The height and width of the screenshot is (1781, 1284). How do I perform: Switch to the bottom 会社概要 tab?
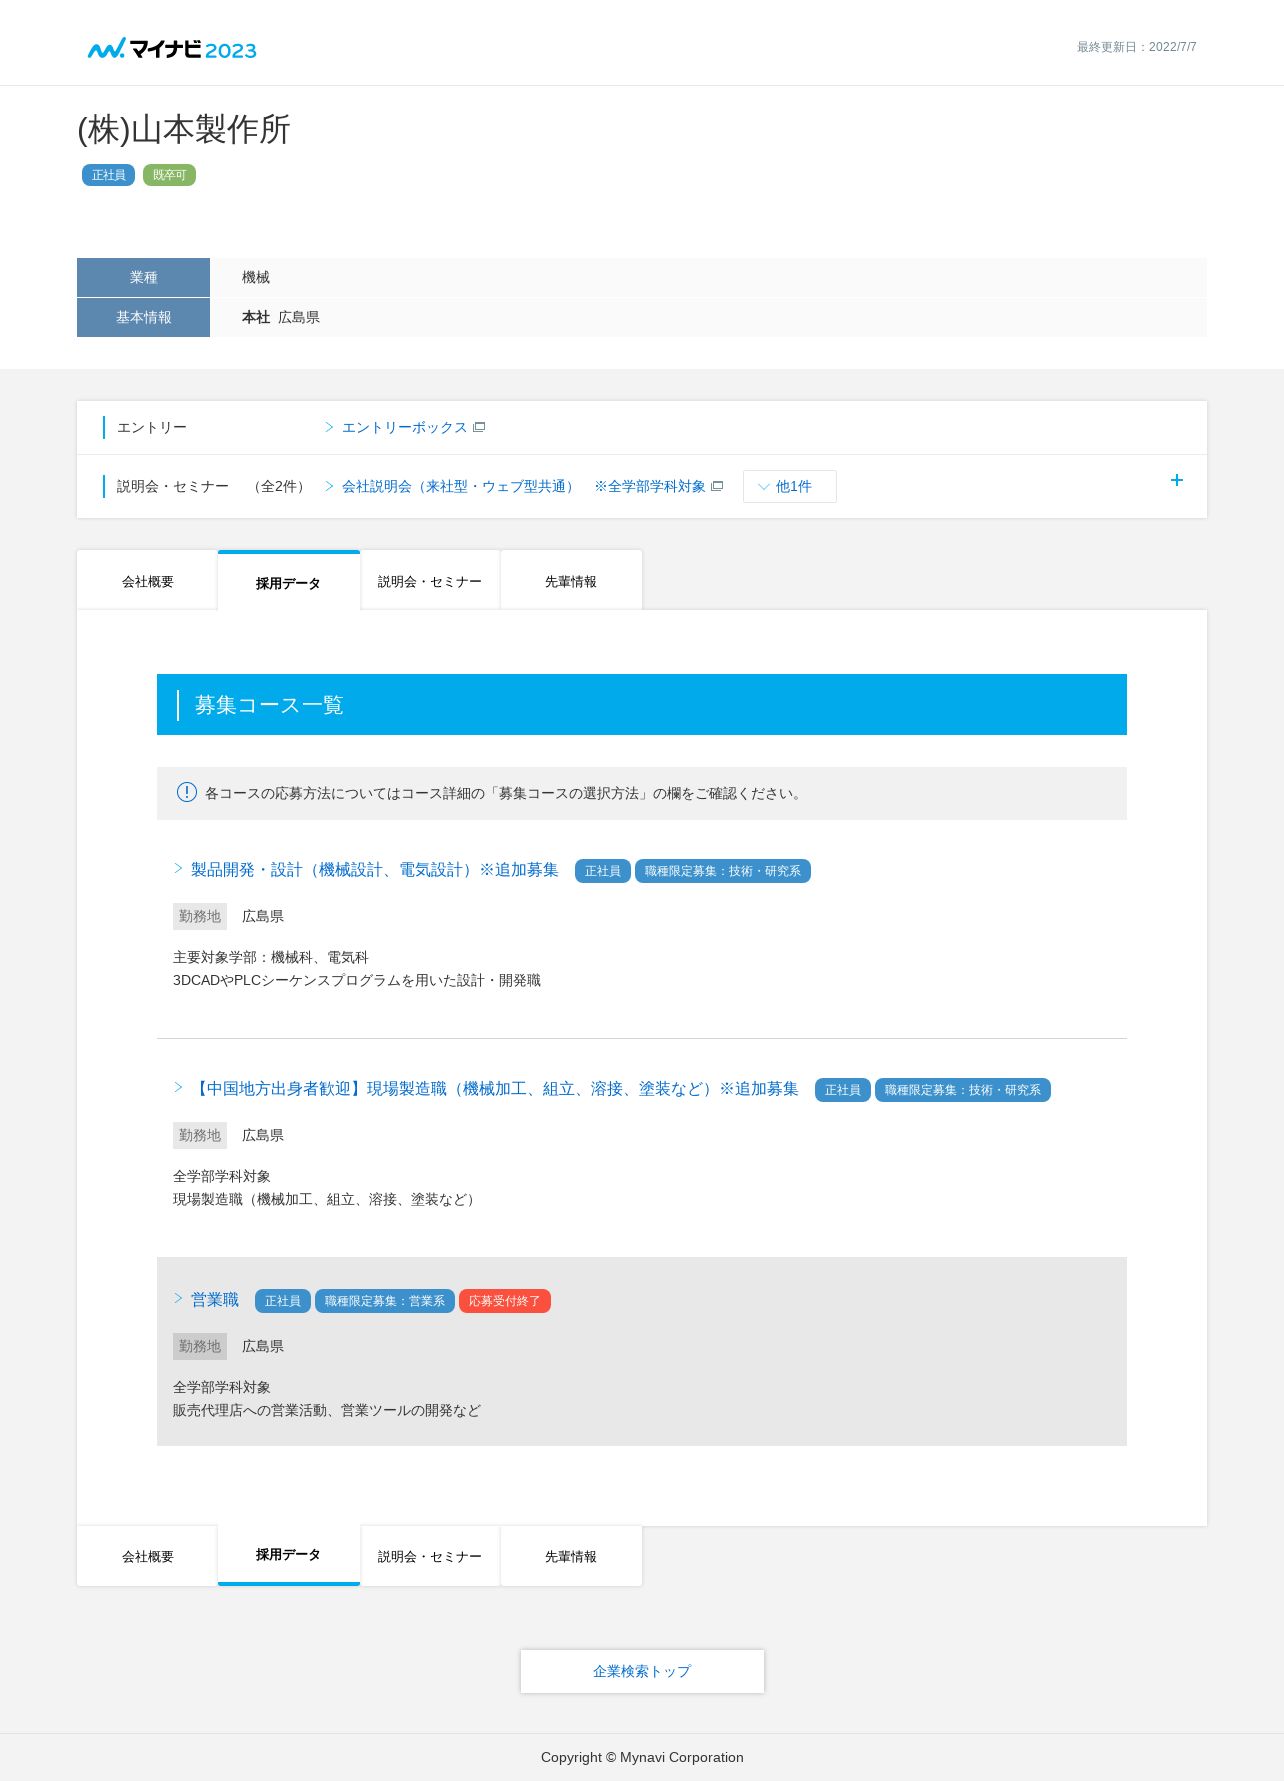click(147, 1556)
